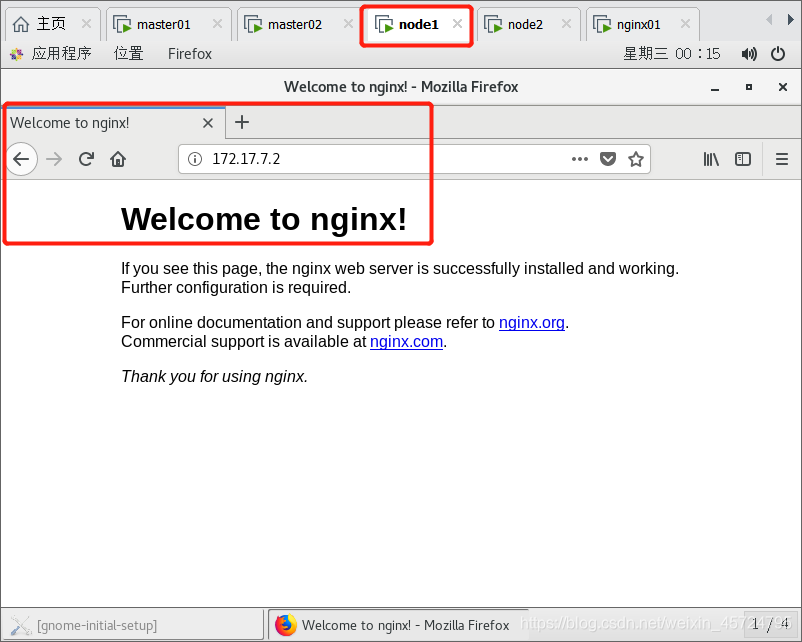This screenshot has height=642, width=802.
Task: Close the nginx01 VM tab
Action: [x=685, y=24]
